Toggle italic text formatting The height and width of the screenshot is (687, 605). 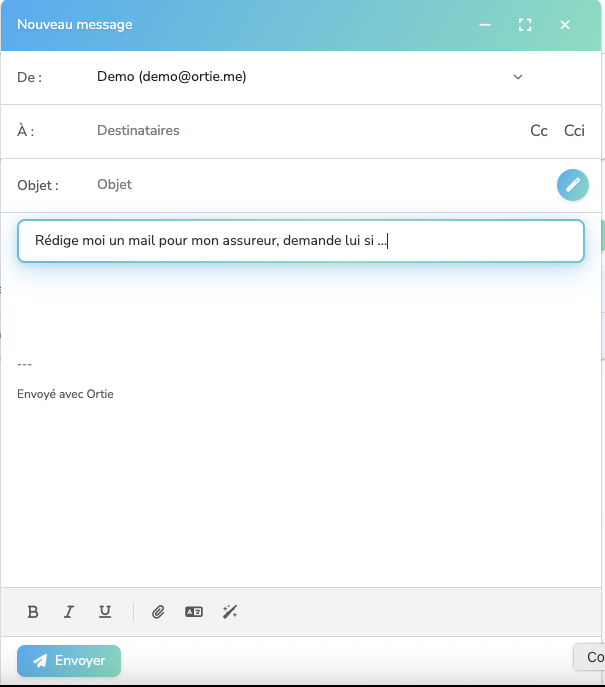69,612
